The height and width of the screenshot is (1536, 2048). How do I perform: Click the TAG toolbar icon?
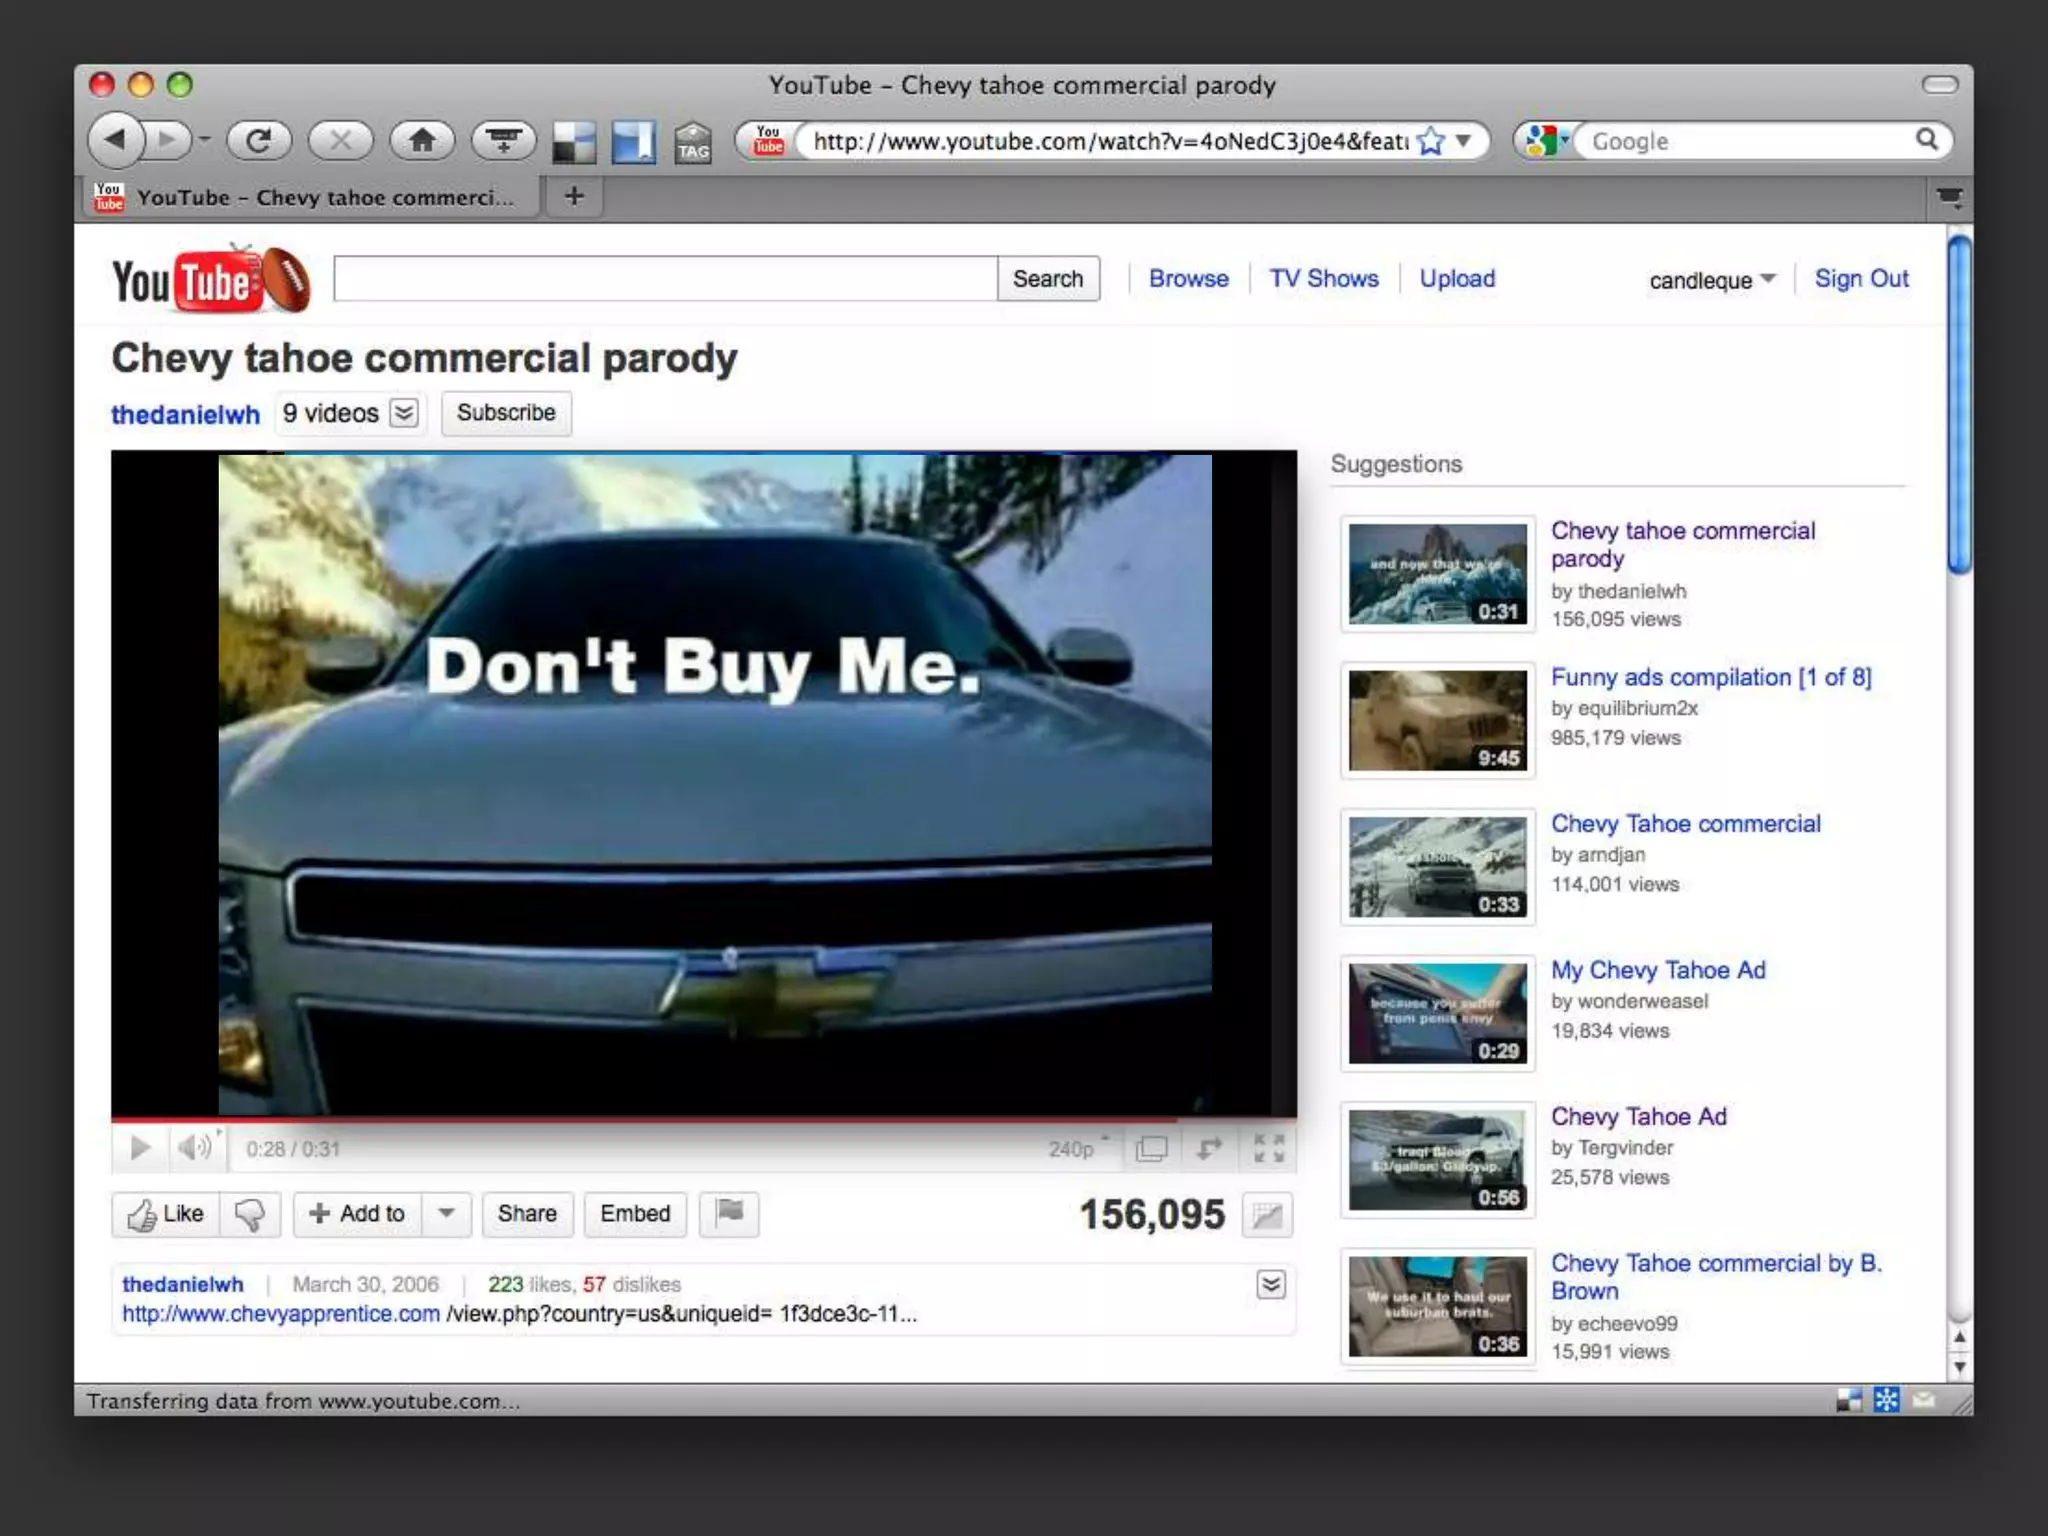coord(692,143)
